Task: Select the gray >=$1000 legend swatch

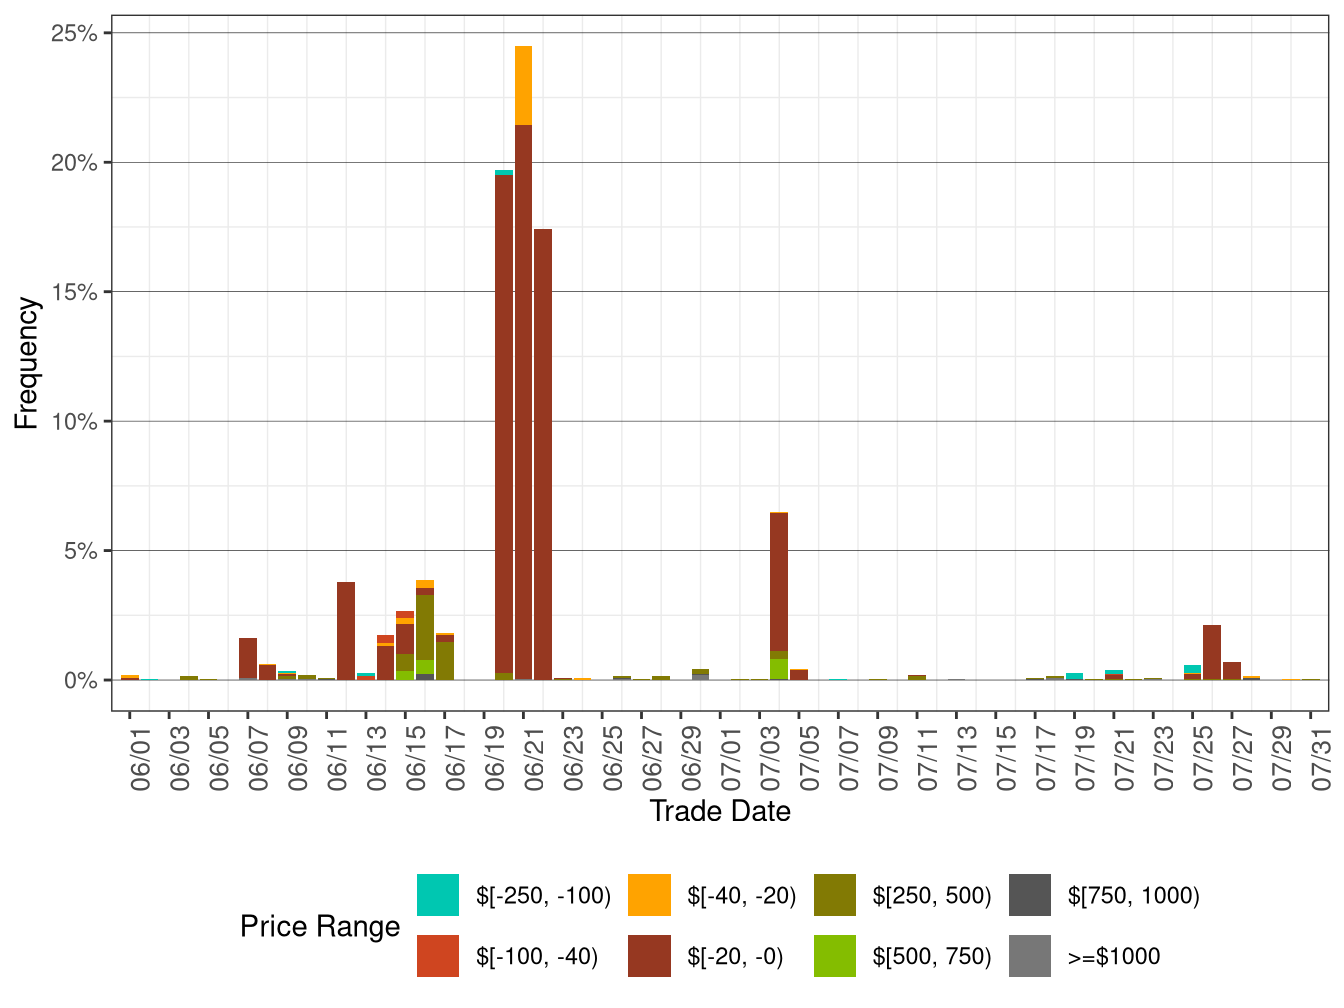Action: click(1030, 956)
